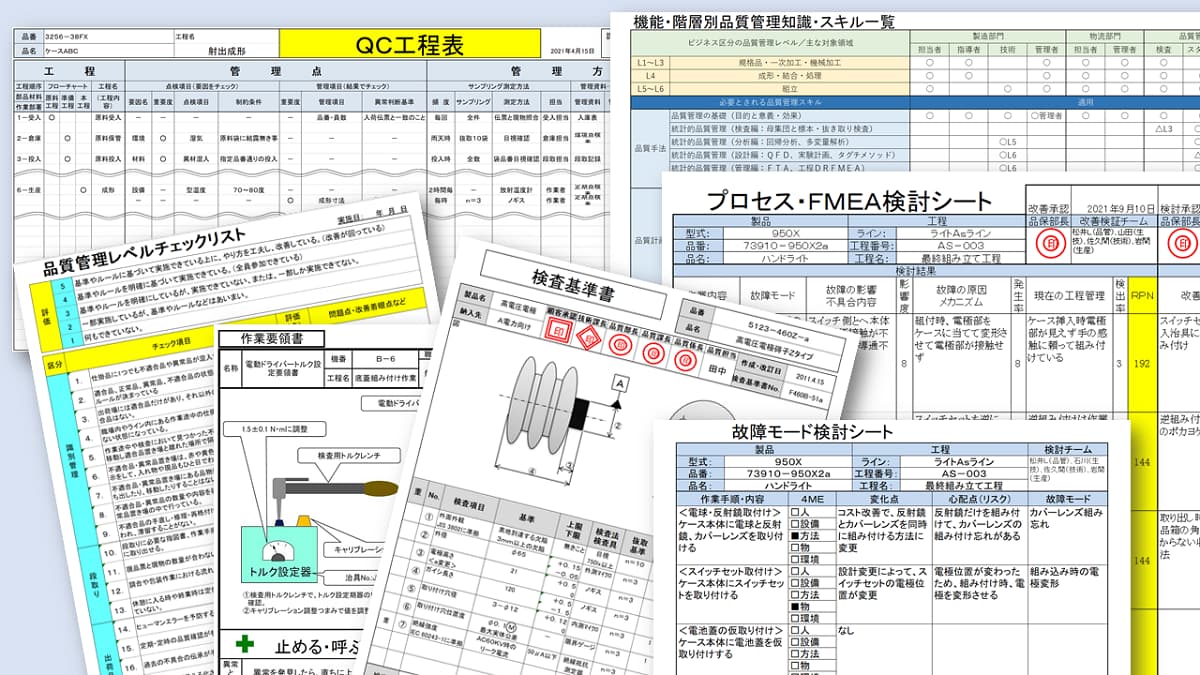Check 設備 in the 電球・反射鏡取付け row

pyautogui.click(x=795, y=524)
